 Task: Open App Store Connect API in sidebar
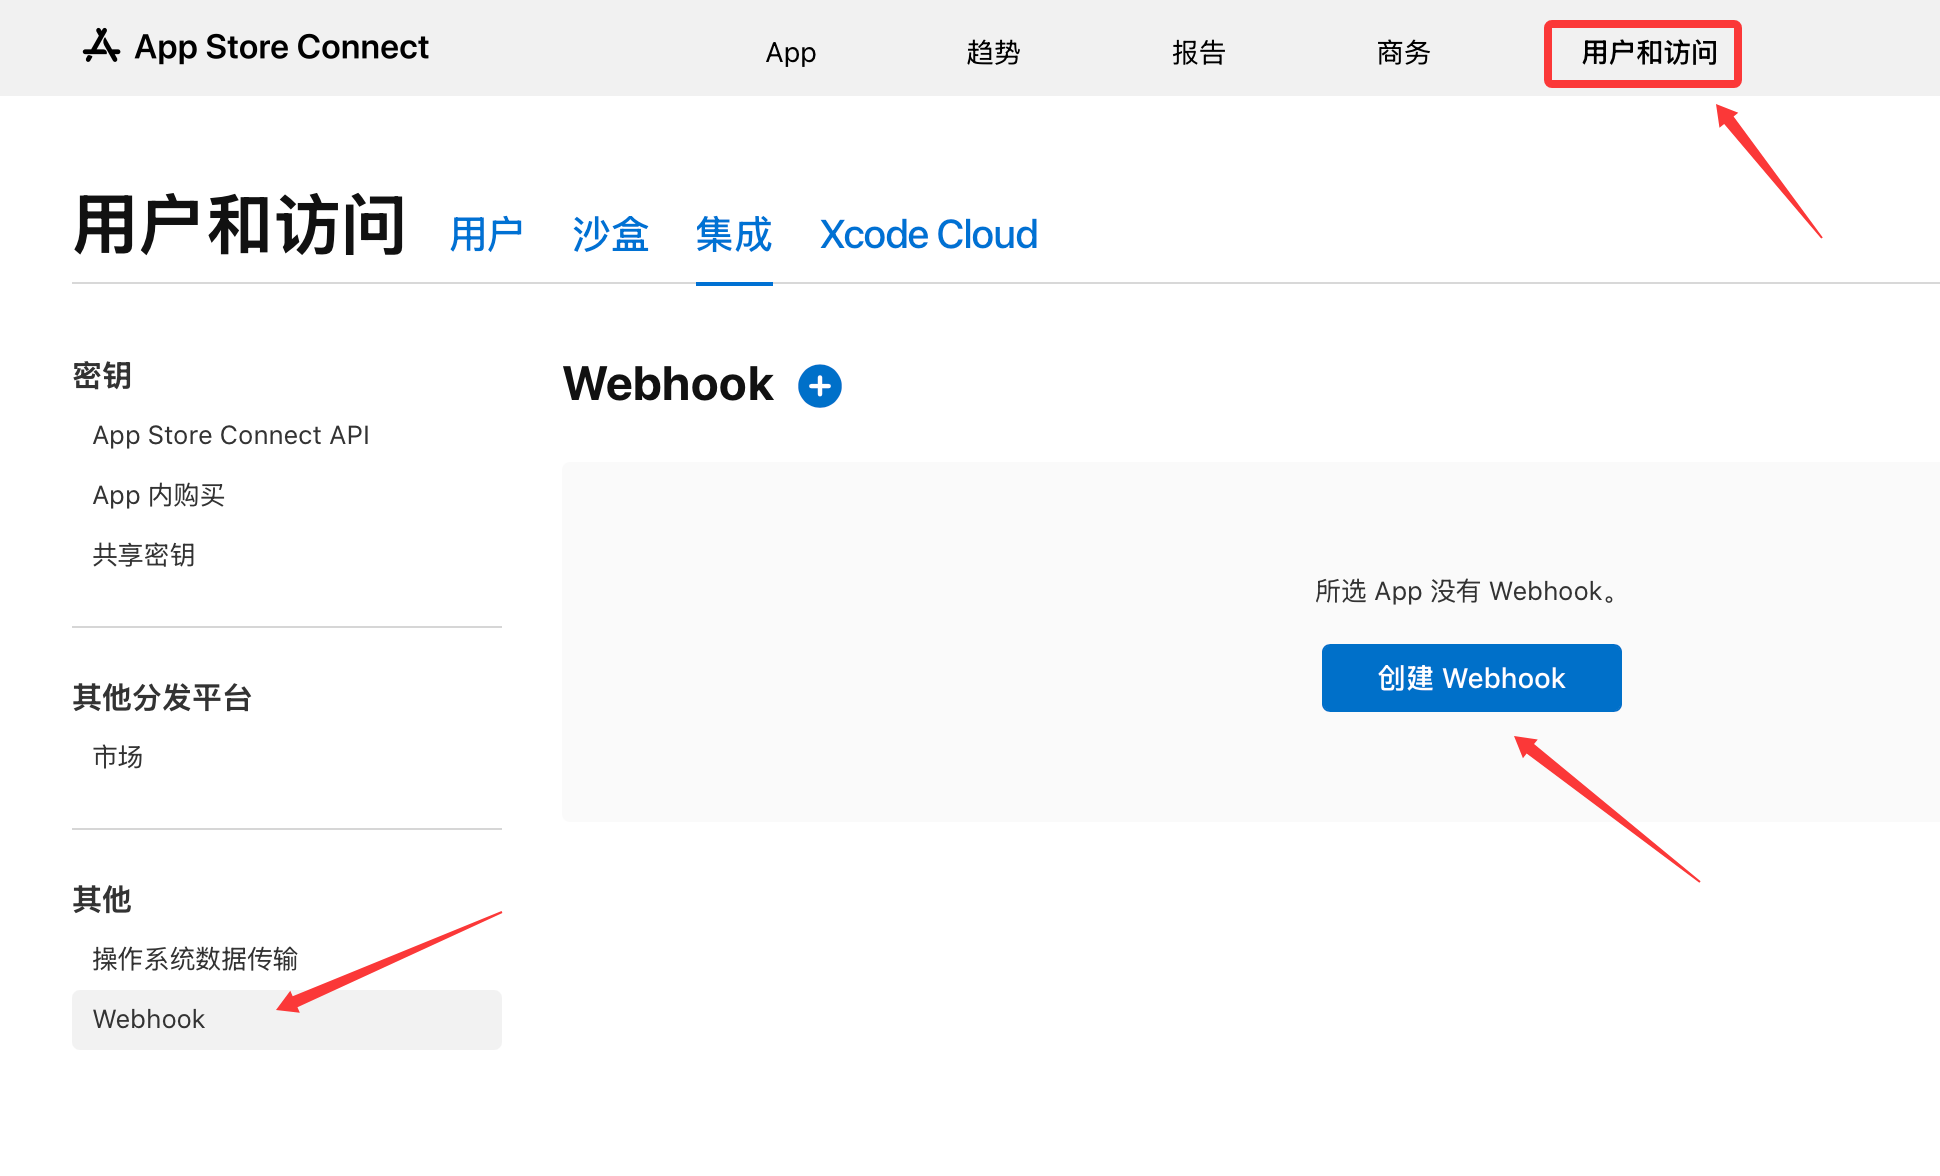[x=231, y=435]
